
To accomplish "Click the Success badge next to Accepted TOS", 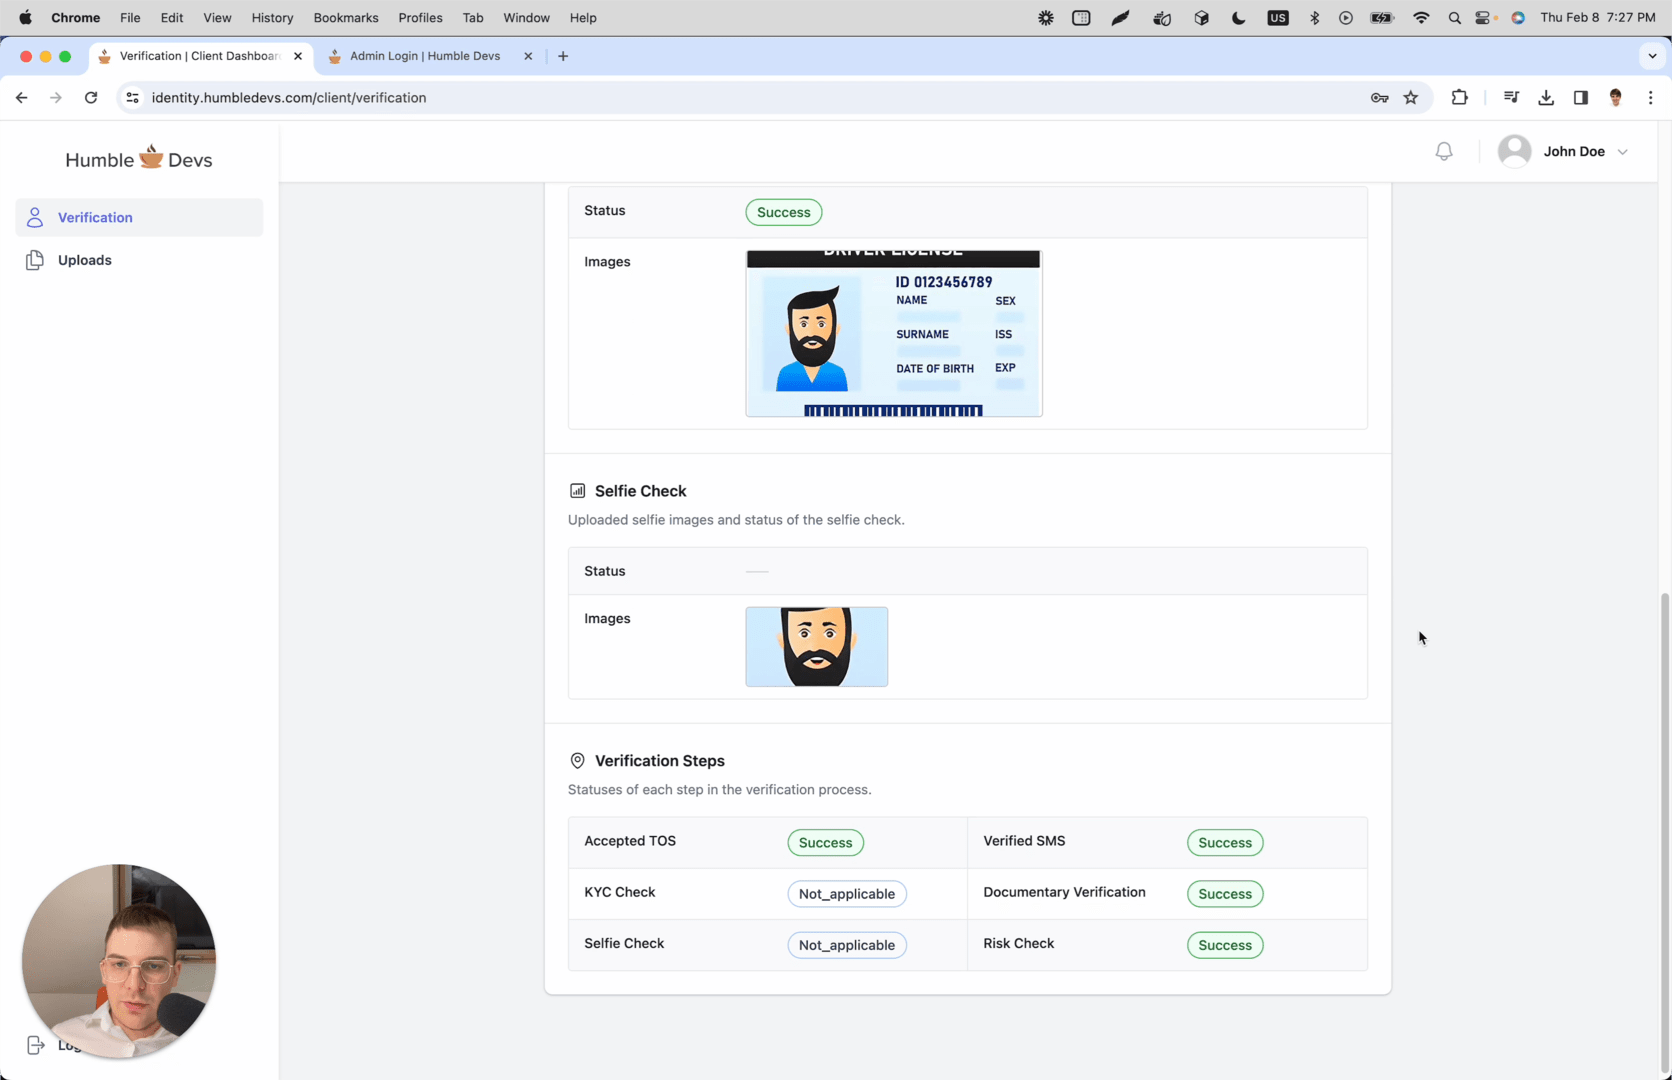I will click(826, 843).
